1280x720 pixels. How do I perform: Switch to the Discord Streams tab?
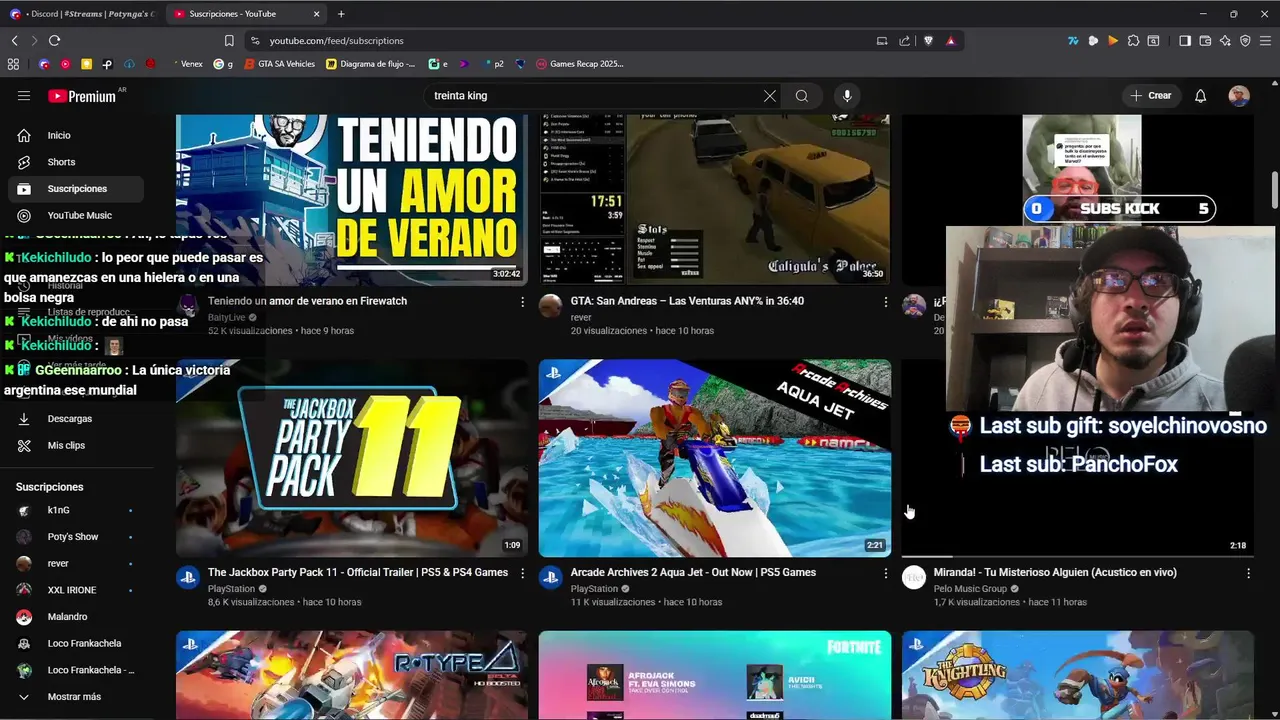[82, 14]
